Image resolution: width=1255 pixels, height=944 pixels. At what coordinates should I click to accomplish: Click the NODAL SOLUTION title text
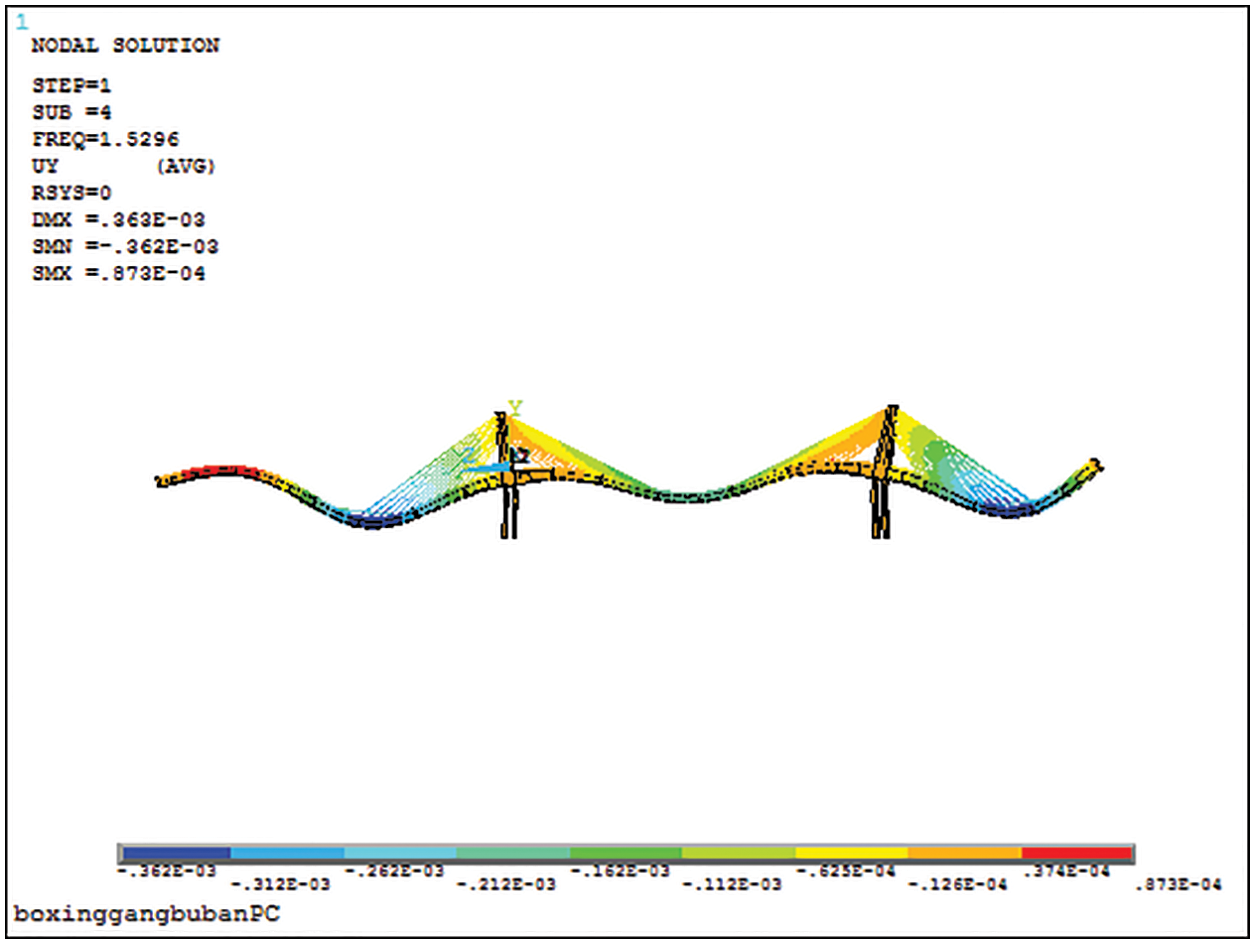point(125,46)
